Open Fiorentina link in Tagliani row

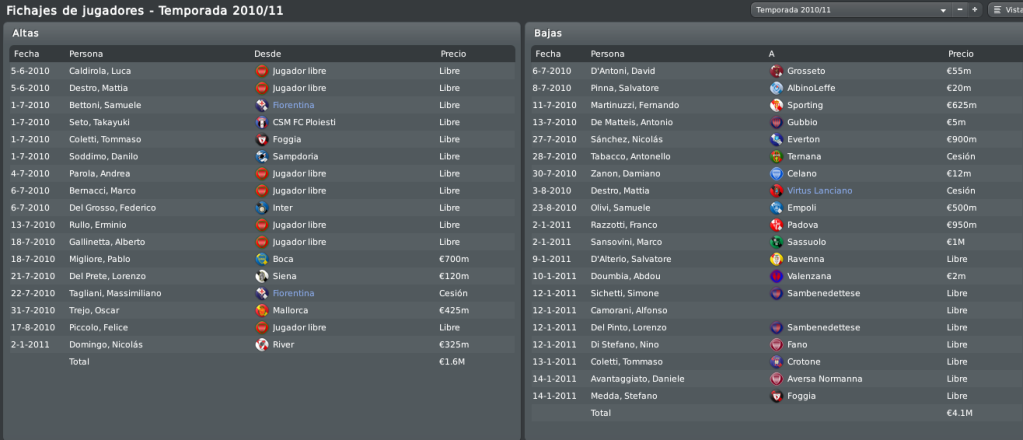pos(294,294)
